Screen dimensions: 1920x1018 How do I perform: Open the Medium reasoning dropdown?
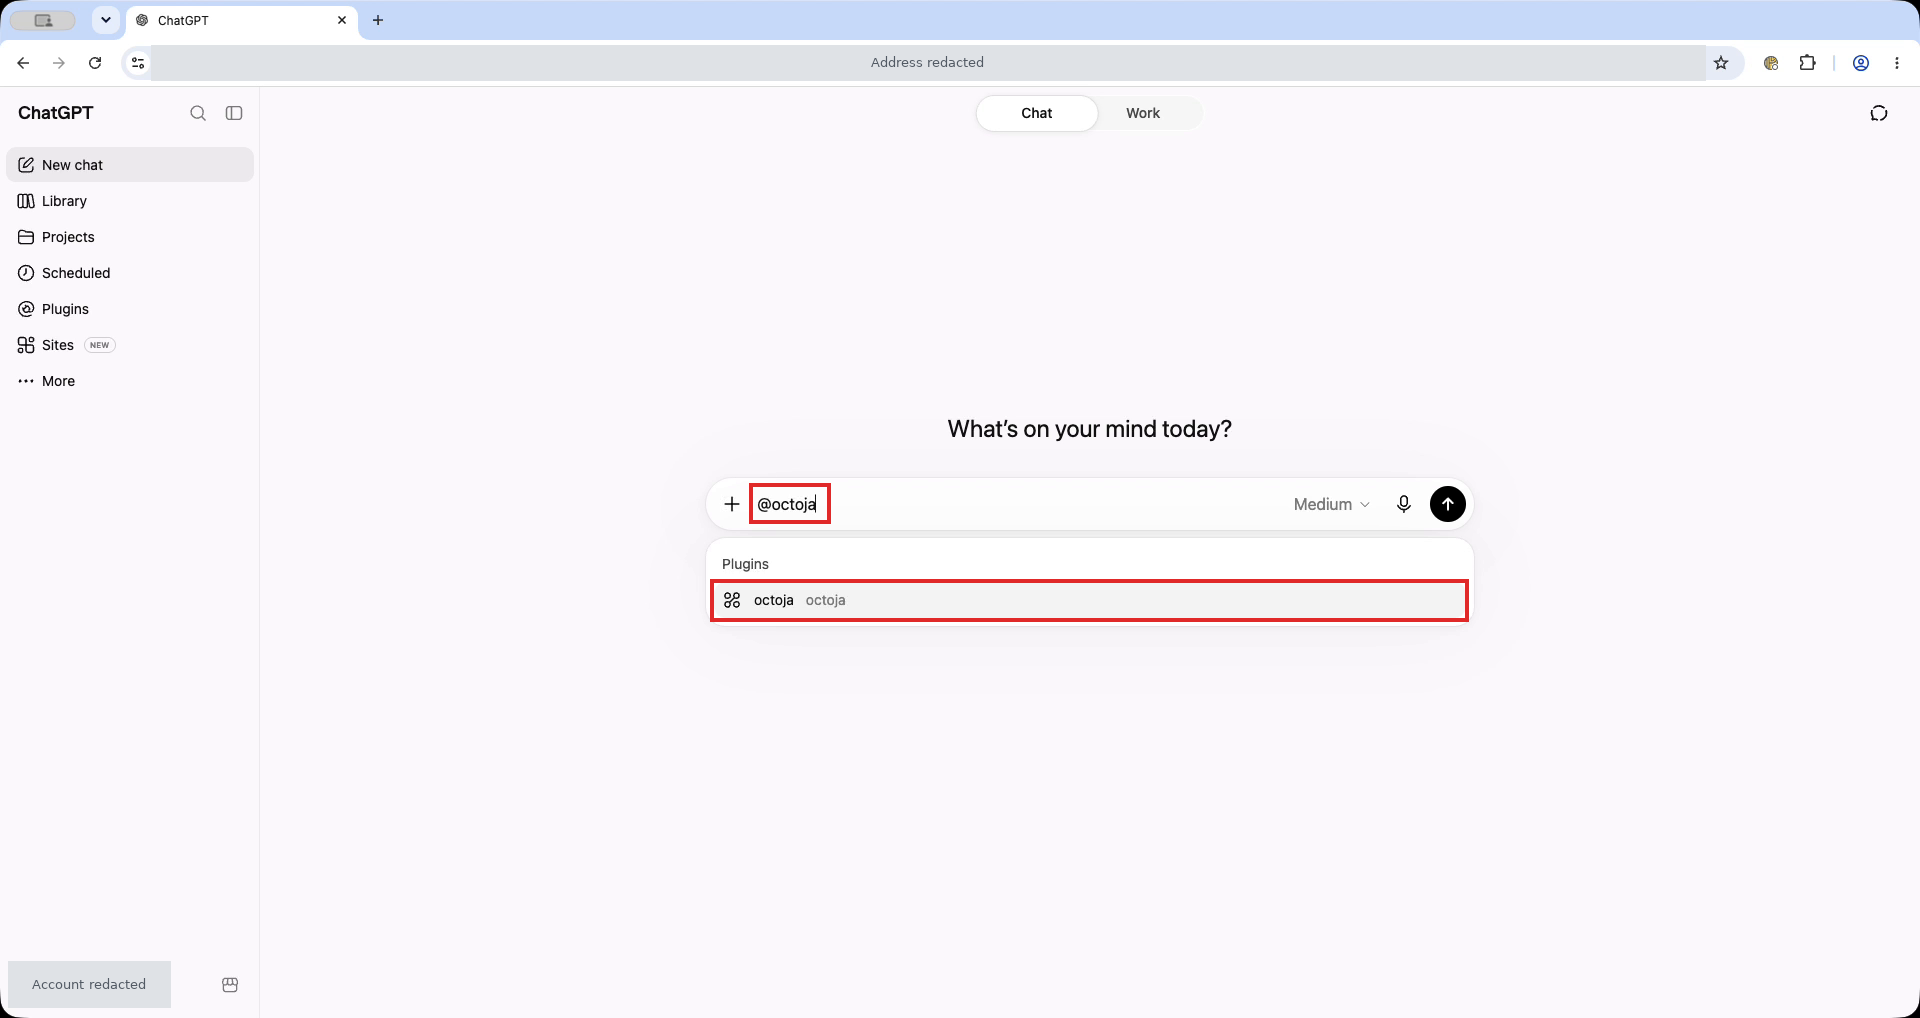pyautogui.click(x=1332, y=504)
